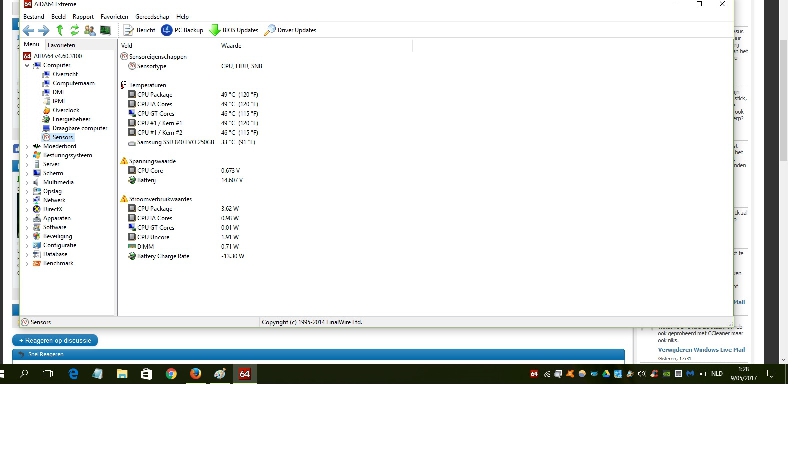The height and width of the screenshot is (450, 800).
Task: Click Reageren op discussie button in browser
Action: point(55,340)
